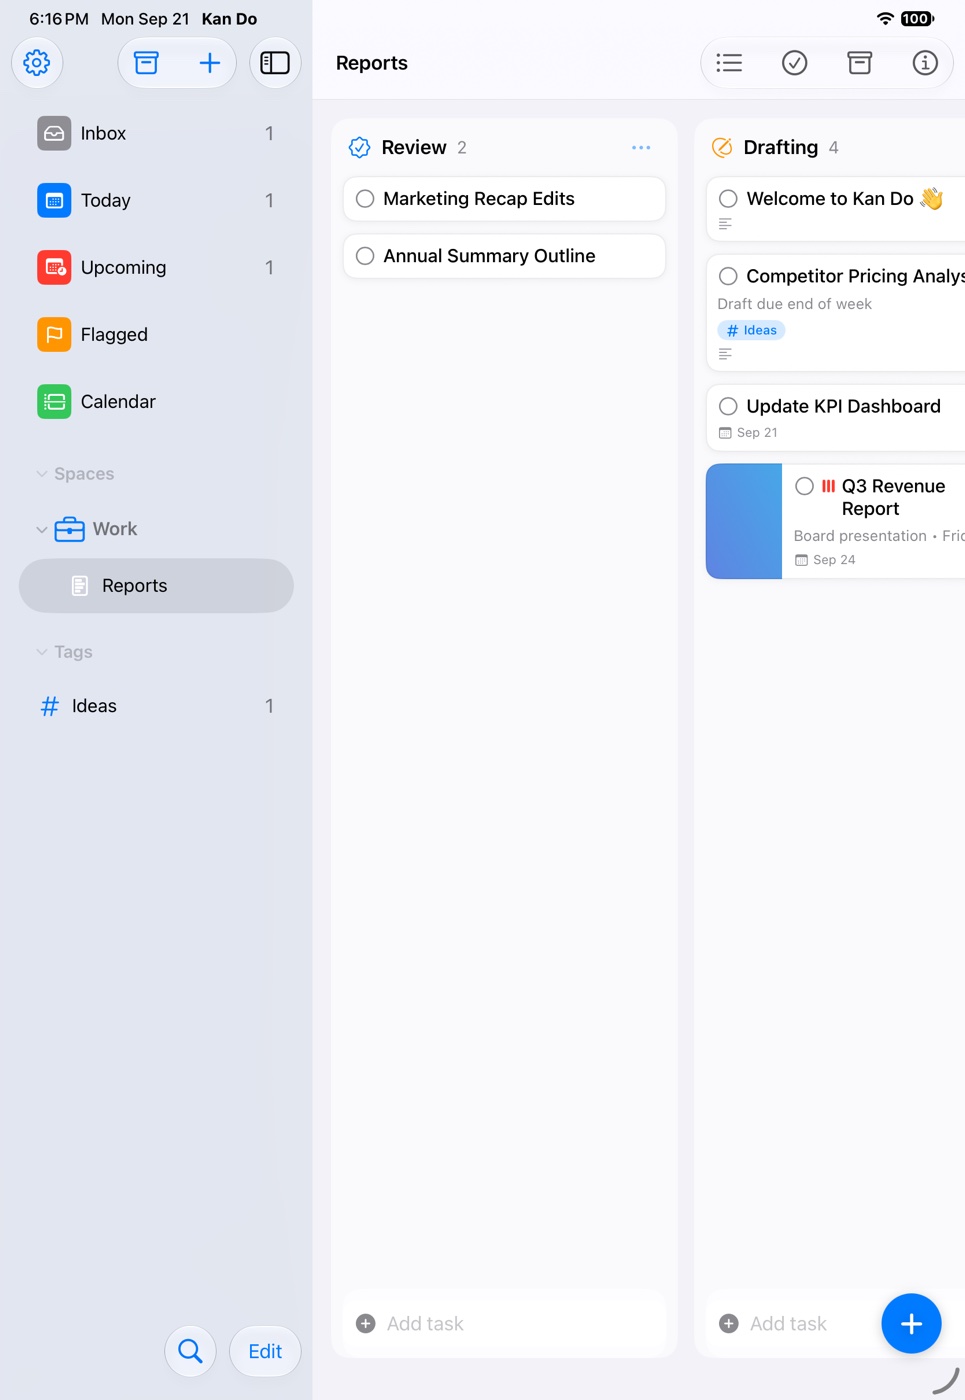Click the 6:16 PM clock
Image resolution: width=965 pixels, height=1400 pixels.
[59, 19]
